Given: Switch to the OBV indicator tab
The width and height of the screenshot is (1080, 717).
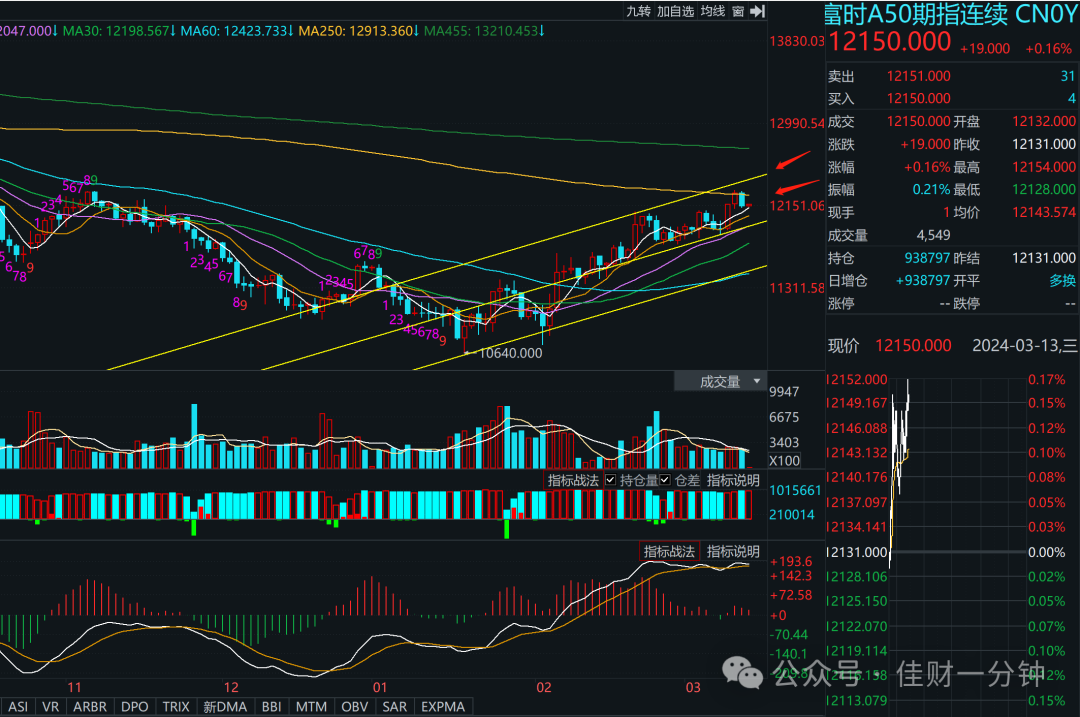Looking at the screenshot, I should click(x=355, y=707).
